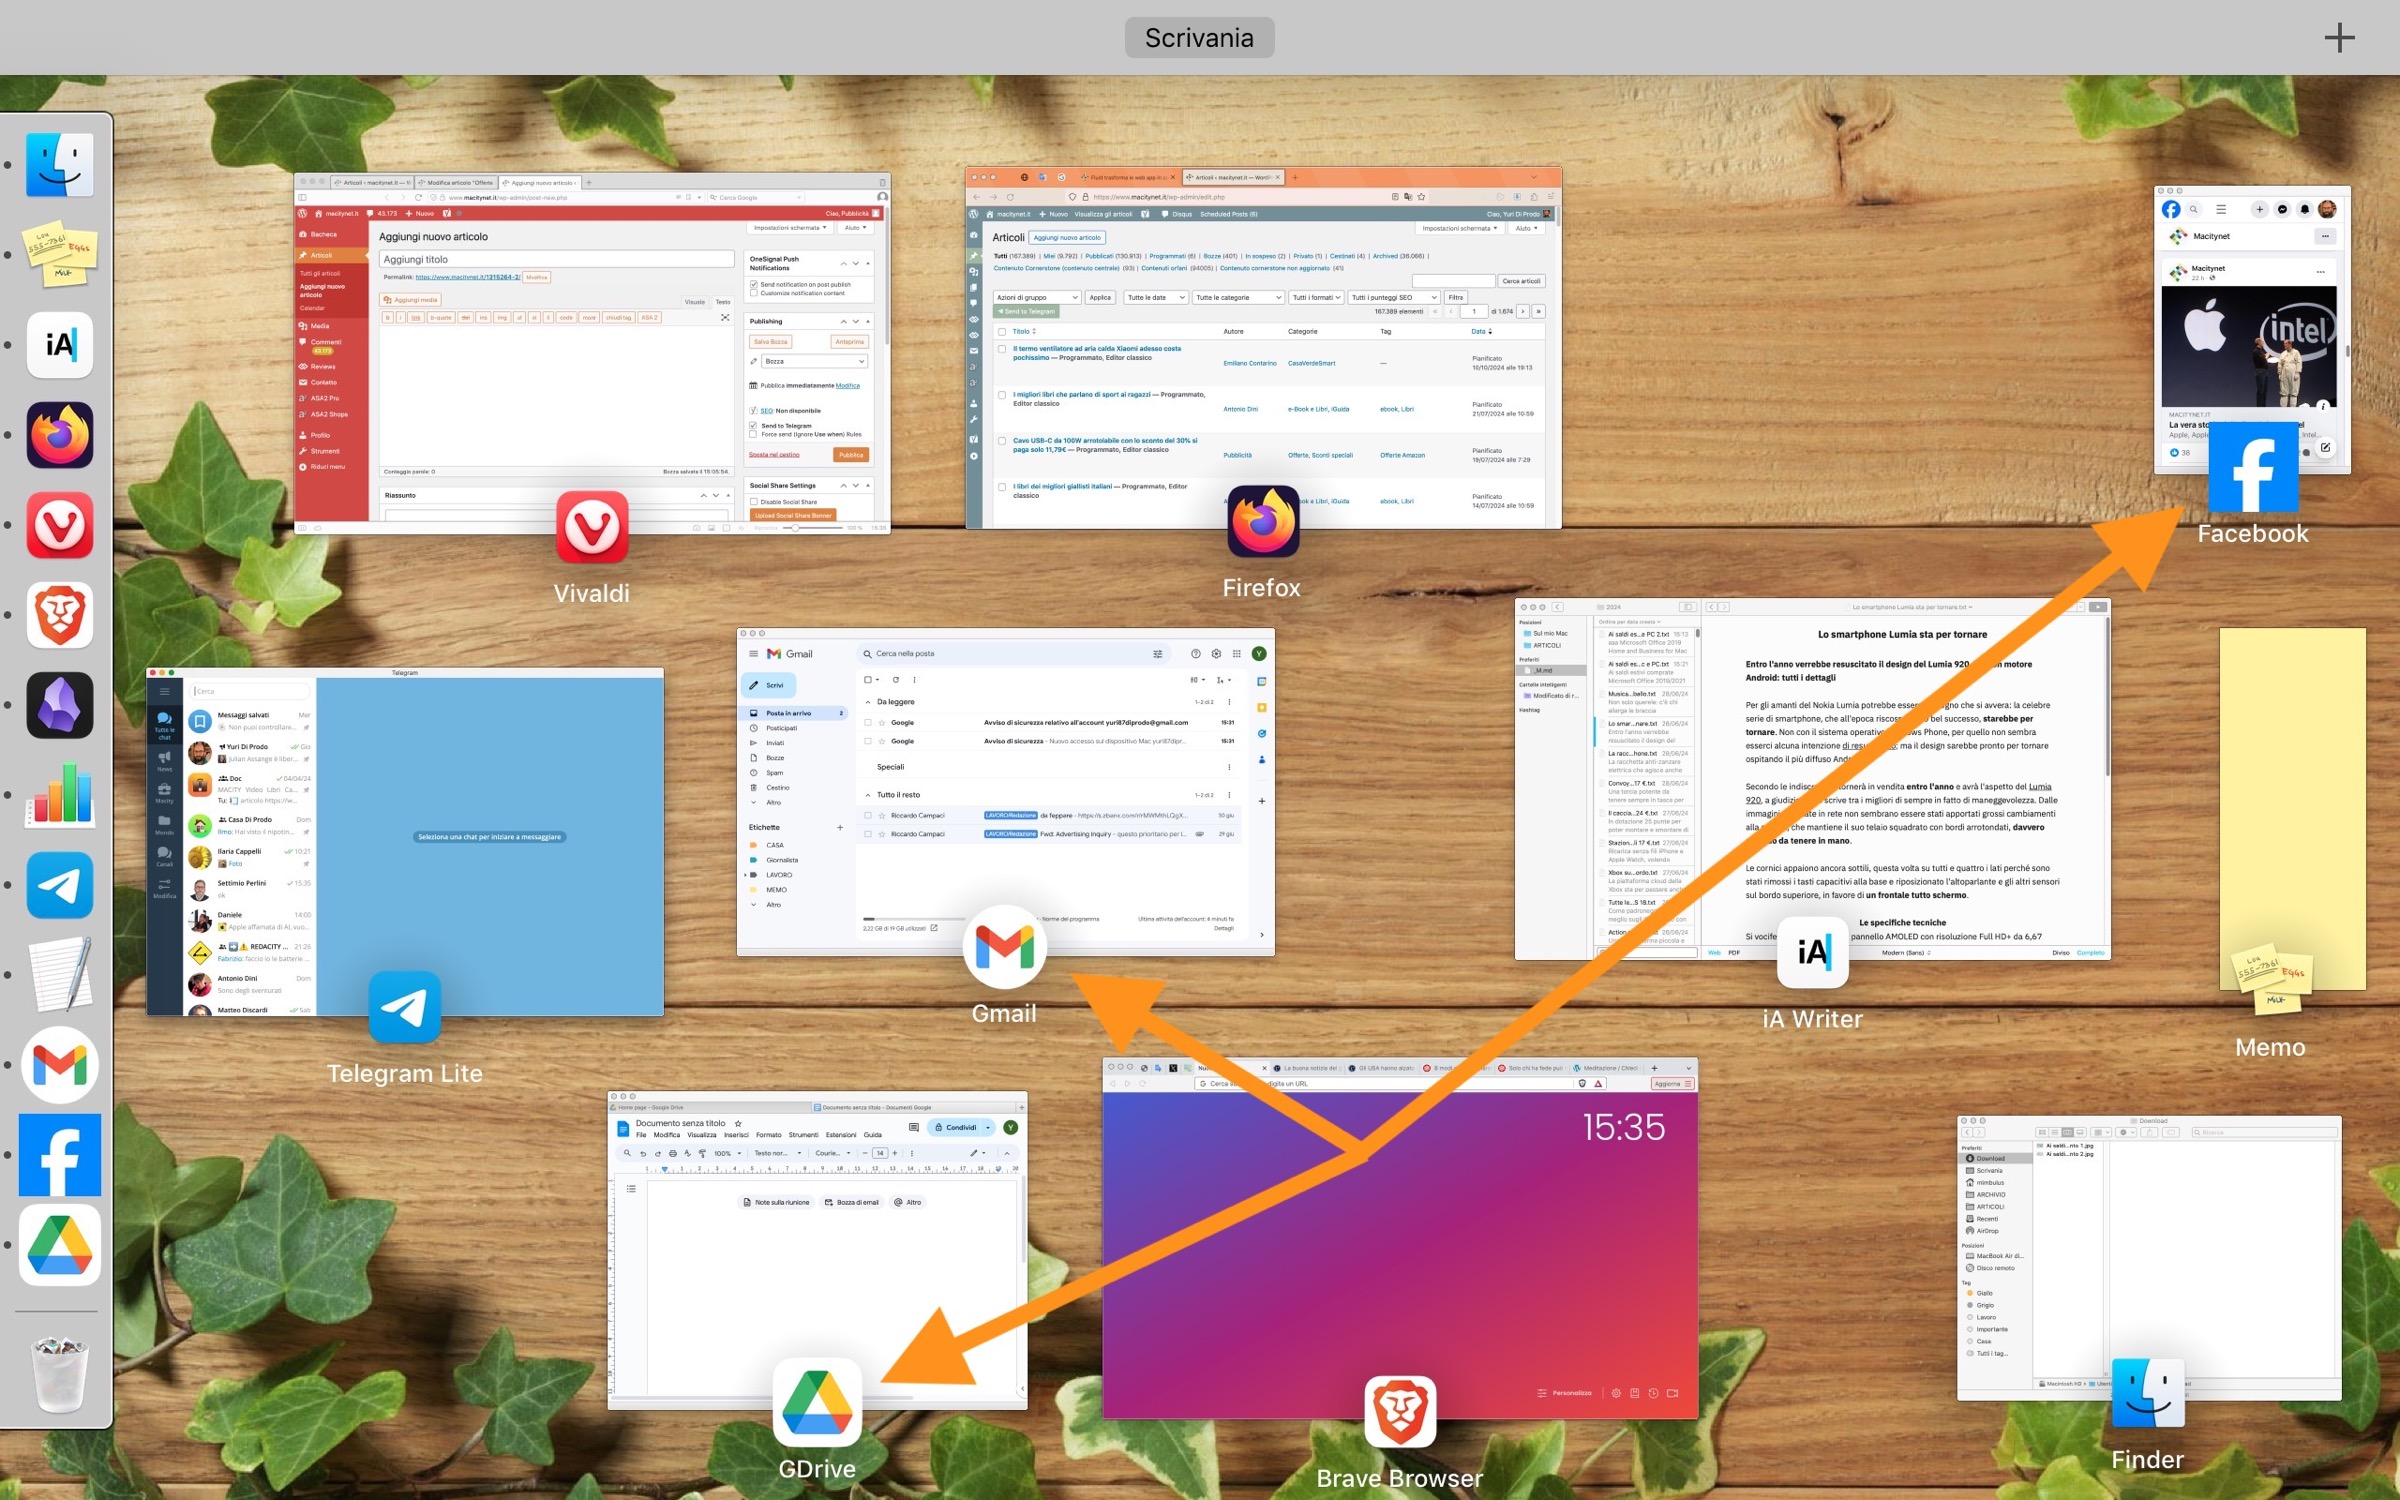The image size is (2400, 1500).
Task: Click the TextEdit icon in the dock
Action: (60, 975)
